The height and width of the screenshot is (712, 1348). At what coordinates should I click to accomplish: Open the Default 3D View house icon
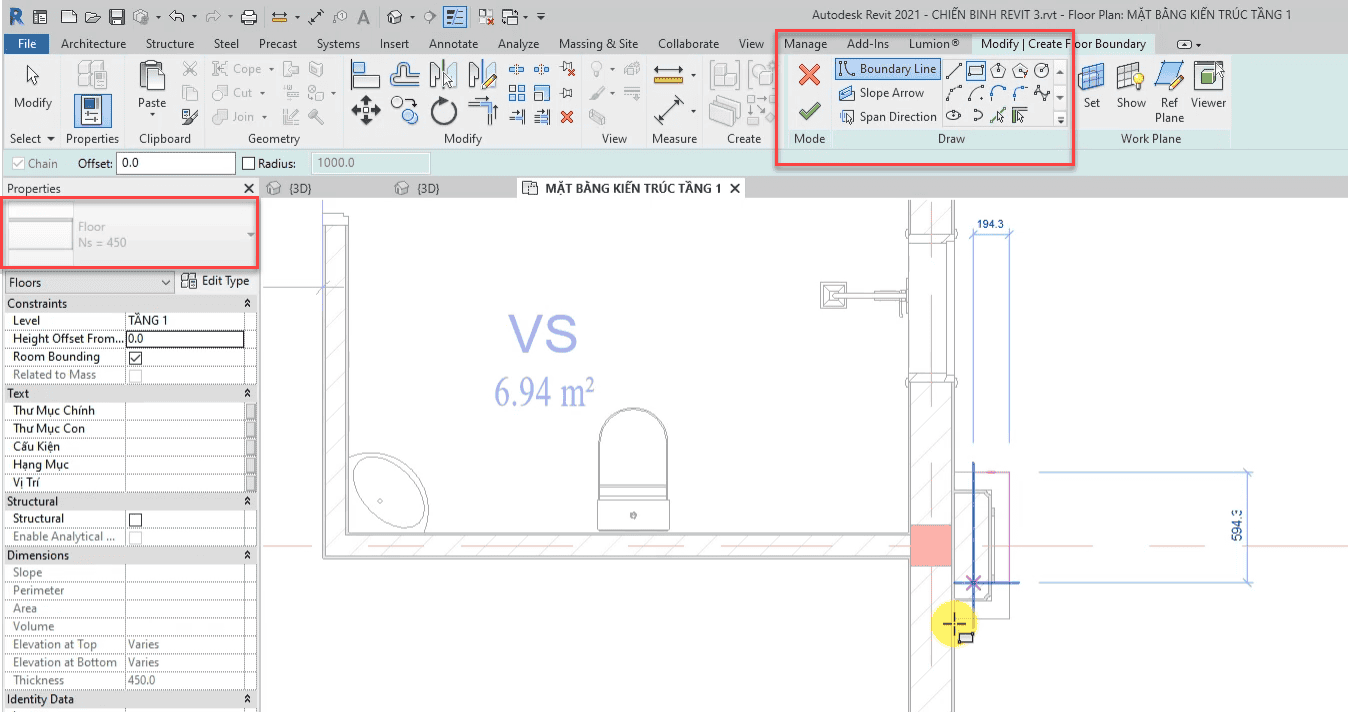[x=395, y=17]
